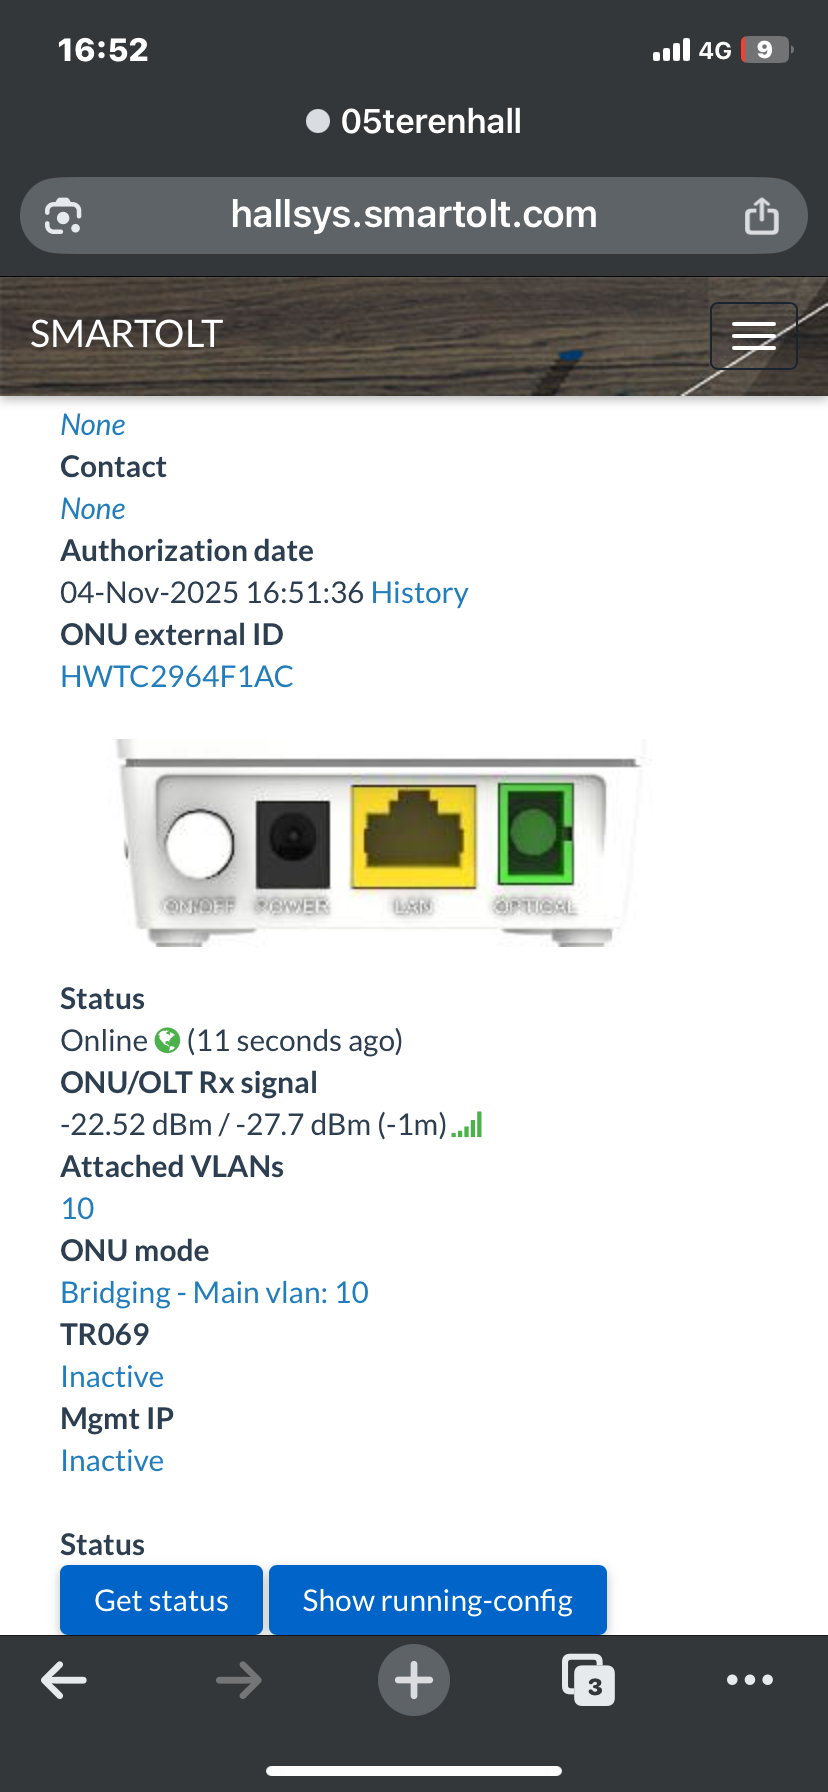Tap the hallsys.smartolt.com address field

(x=413, y=215)
